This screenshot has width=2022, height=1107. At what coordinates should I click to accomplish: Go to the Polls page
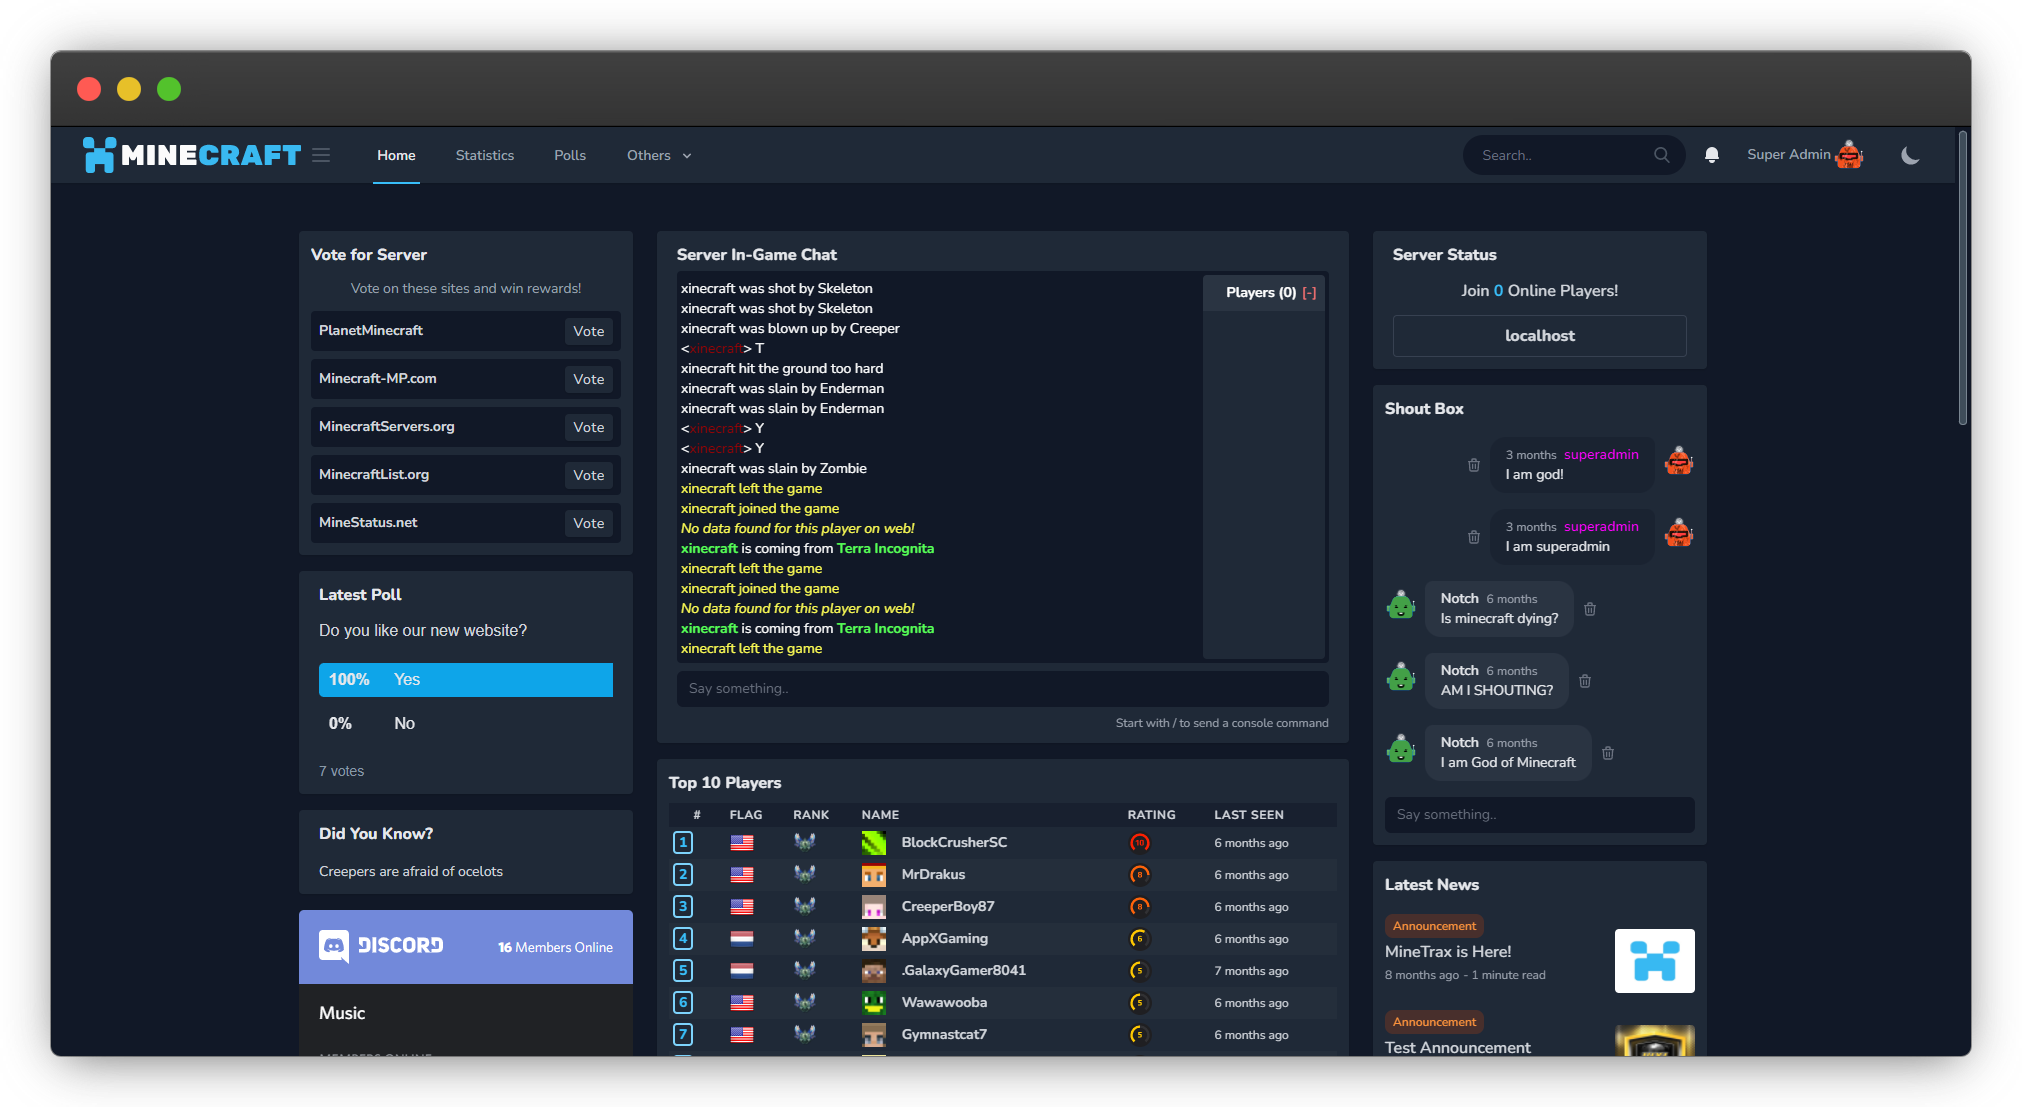569,155
